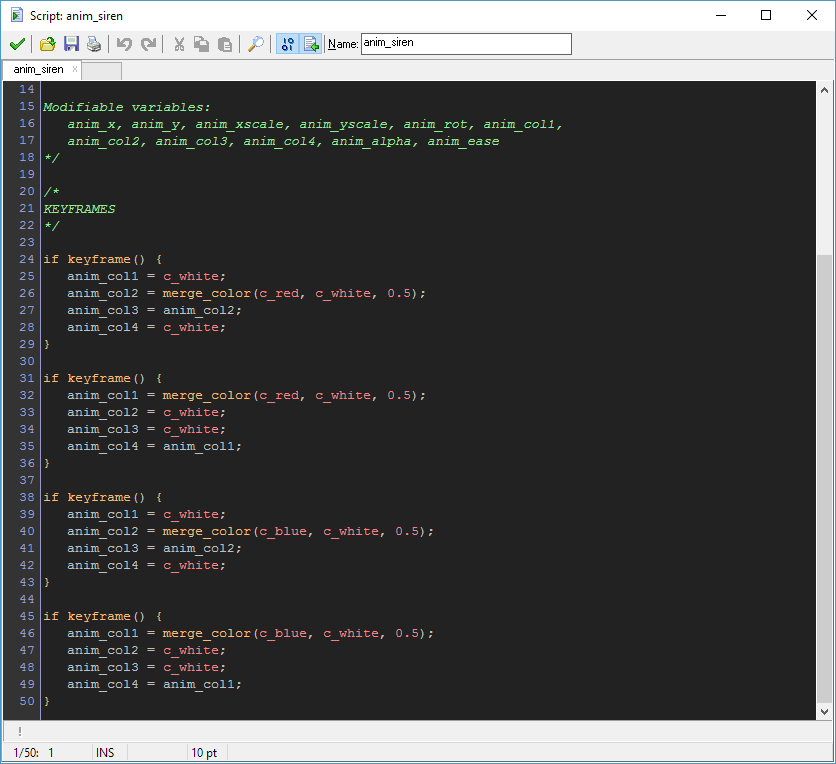The image size is (836, 764).
Task: Click the scrollbar down arrow
Action: tap(824, 711)
